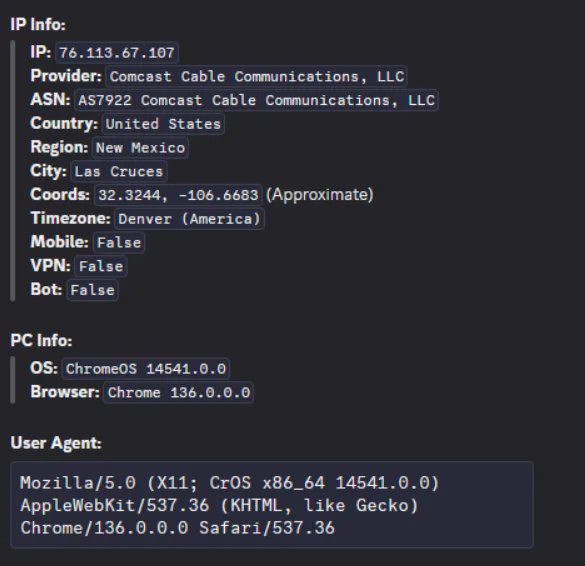
Task: Click the User Agent heading
Action: (x=56, y=443)
